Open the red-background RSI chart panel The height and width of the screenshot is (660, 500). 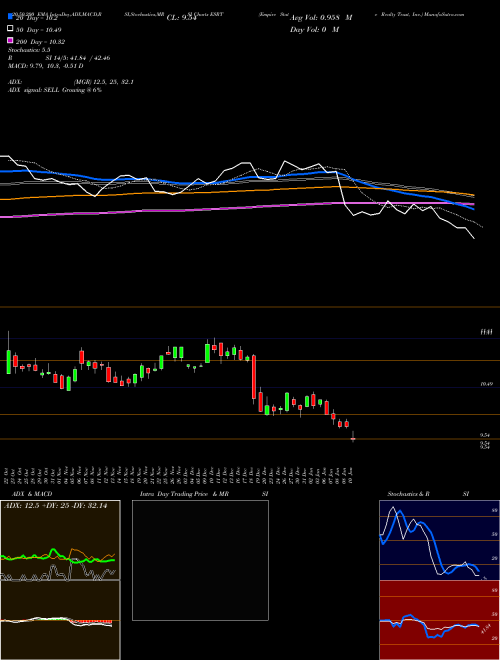click(439, 620)
